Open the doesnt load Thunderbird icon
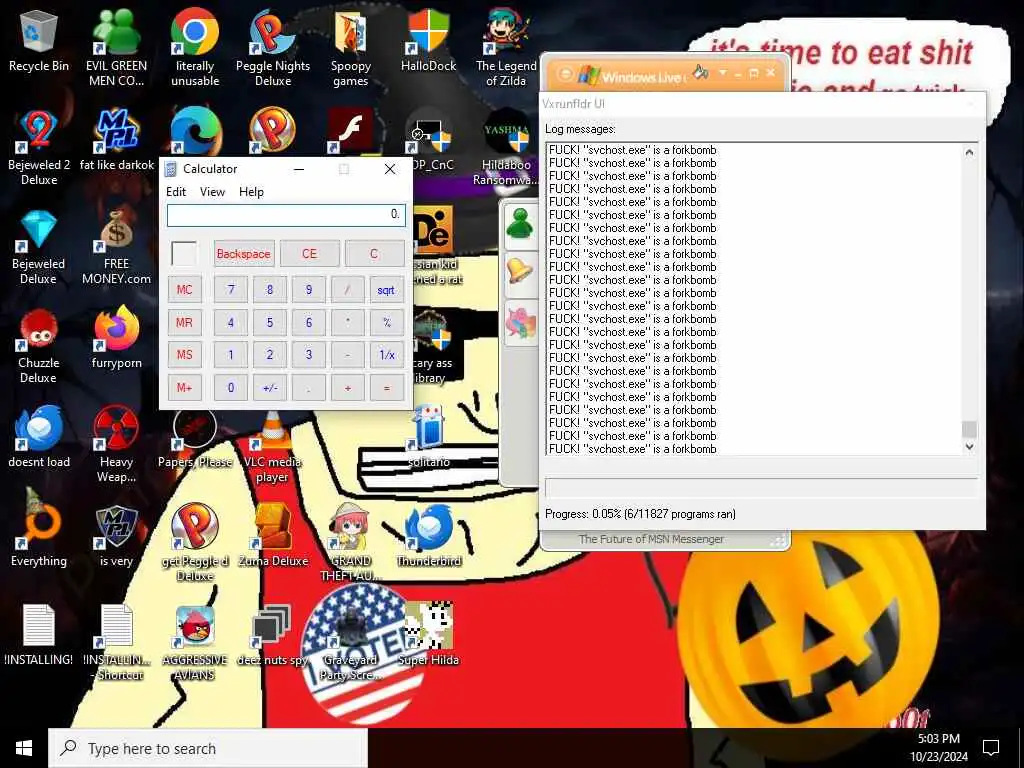 click(x=39, y=436)
